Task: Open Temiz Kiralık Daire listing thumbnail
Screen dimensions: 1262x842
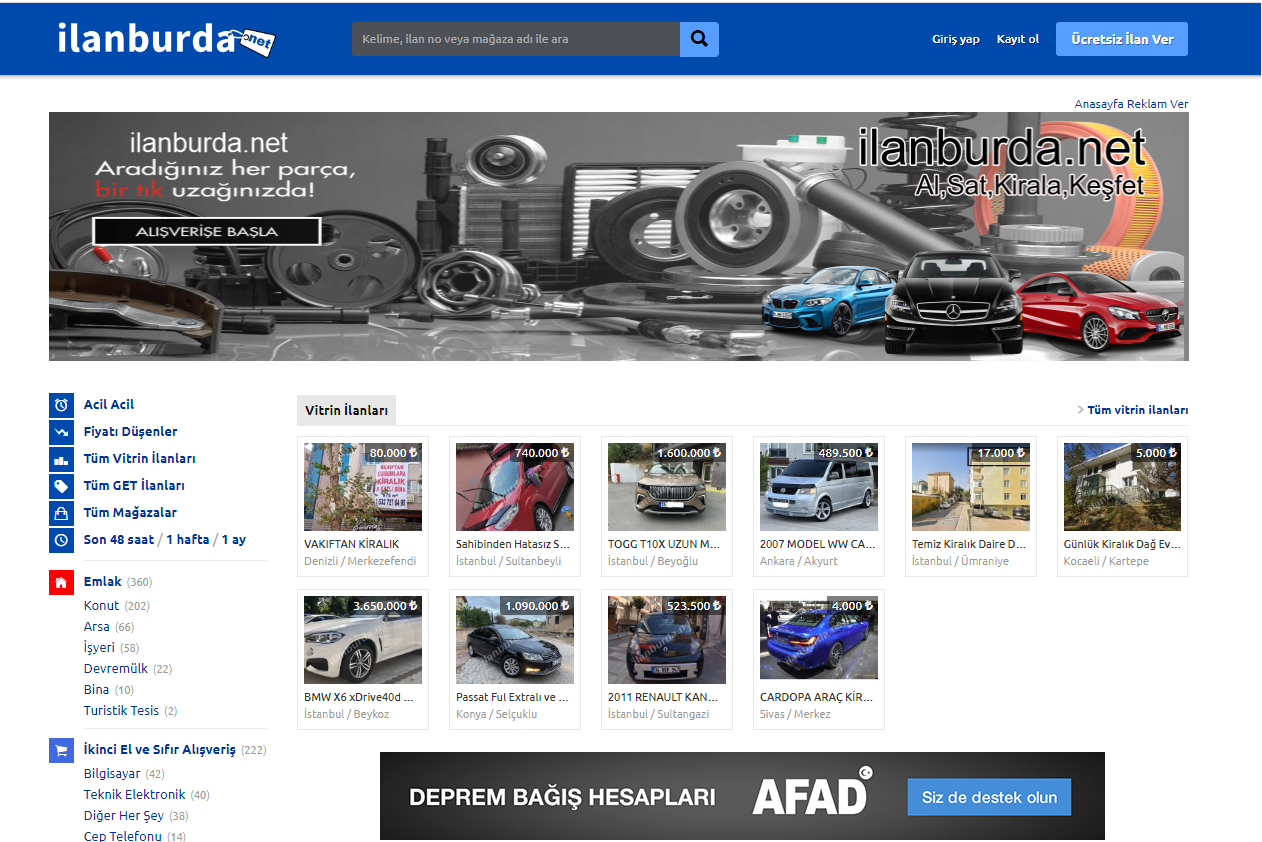Action: pyautogui.click(x=971, y=487)
